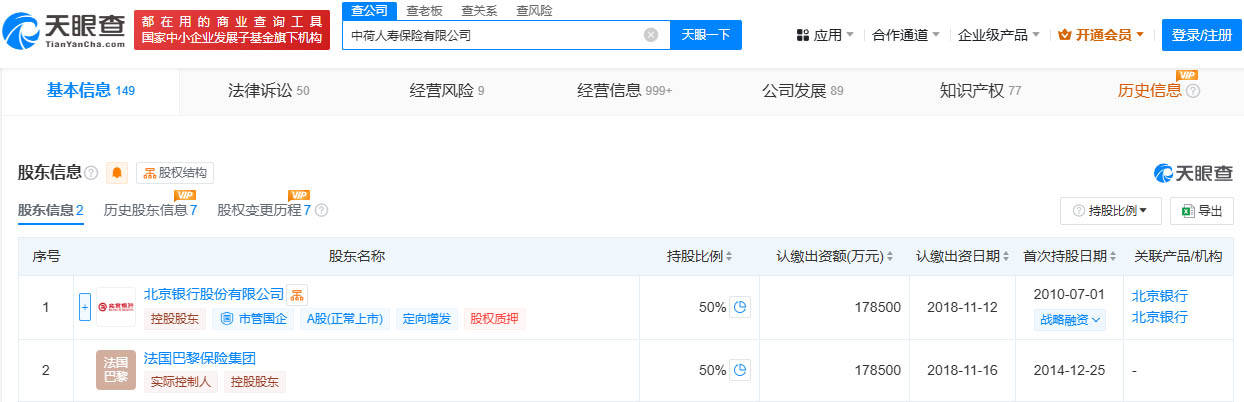The width and height of the screenshot is (1244, 402).
Task: Click 控股股东 tag under 法国巴黎保险集团
Action: click(x=255, y=382)
